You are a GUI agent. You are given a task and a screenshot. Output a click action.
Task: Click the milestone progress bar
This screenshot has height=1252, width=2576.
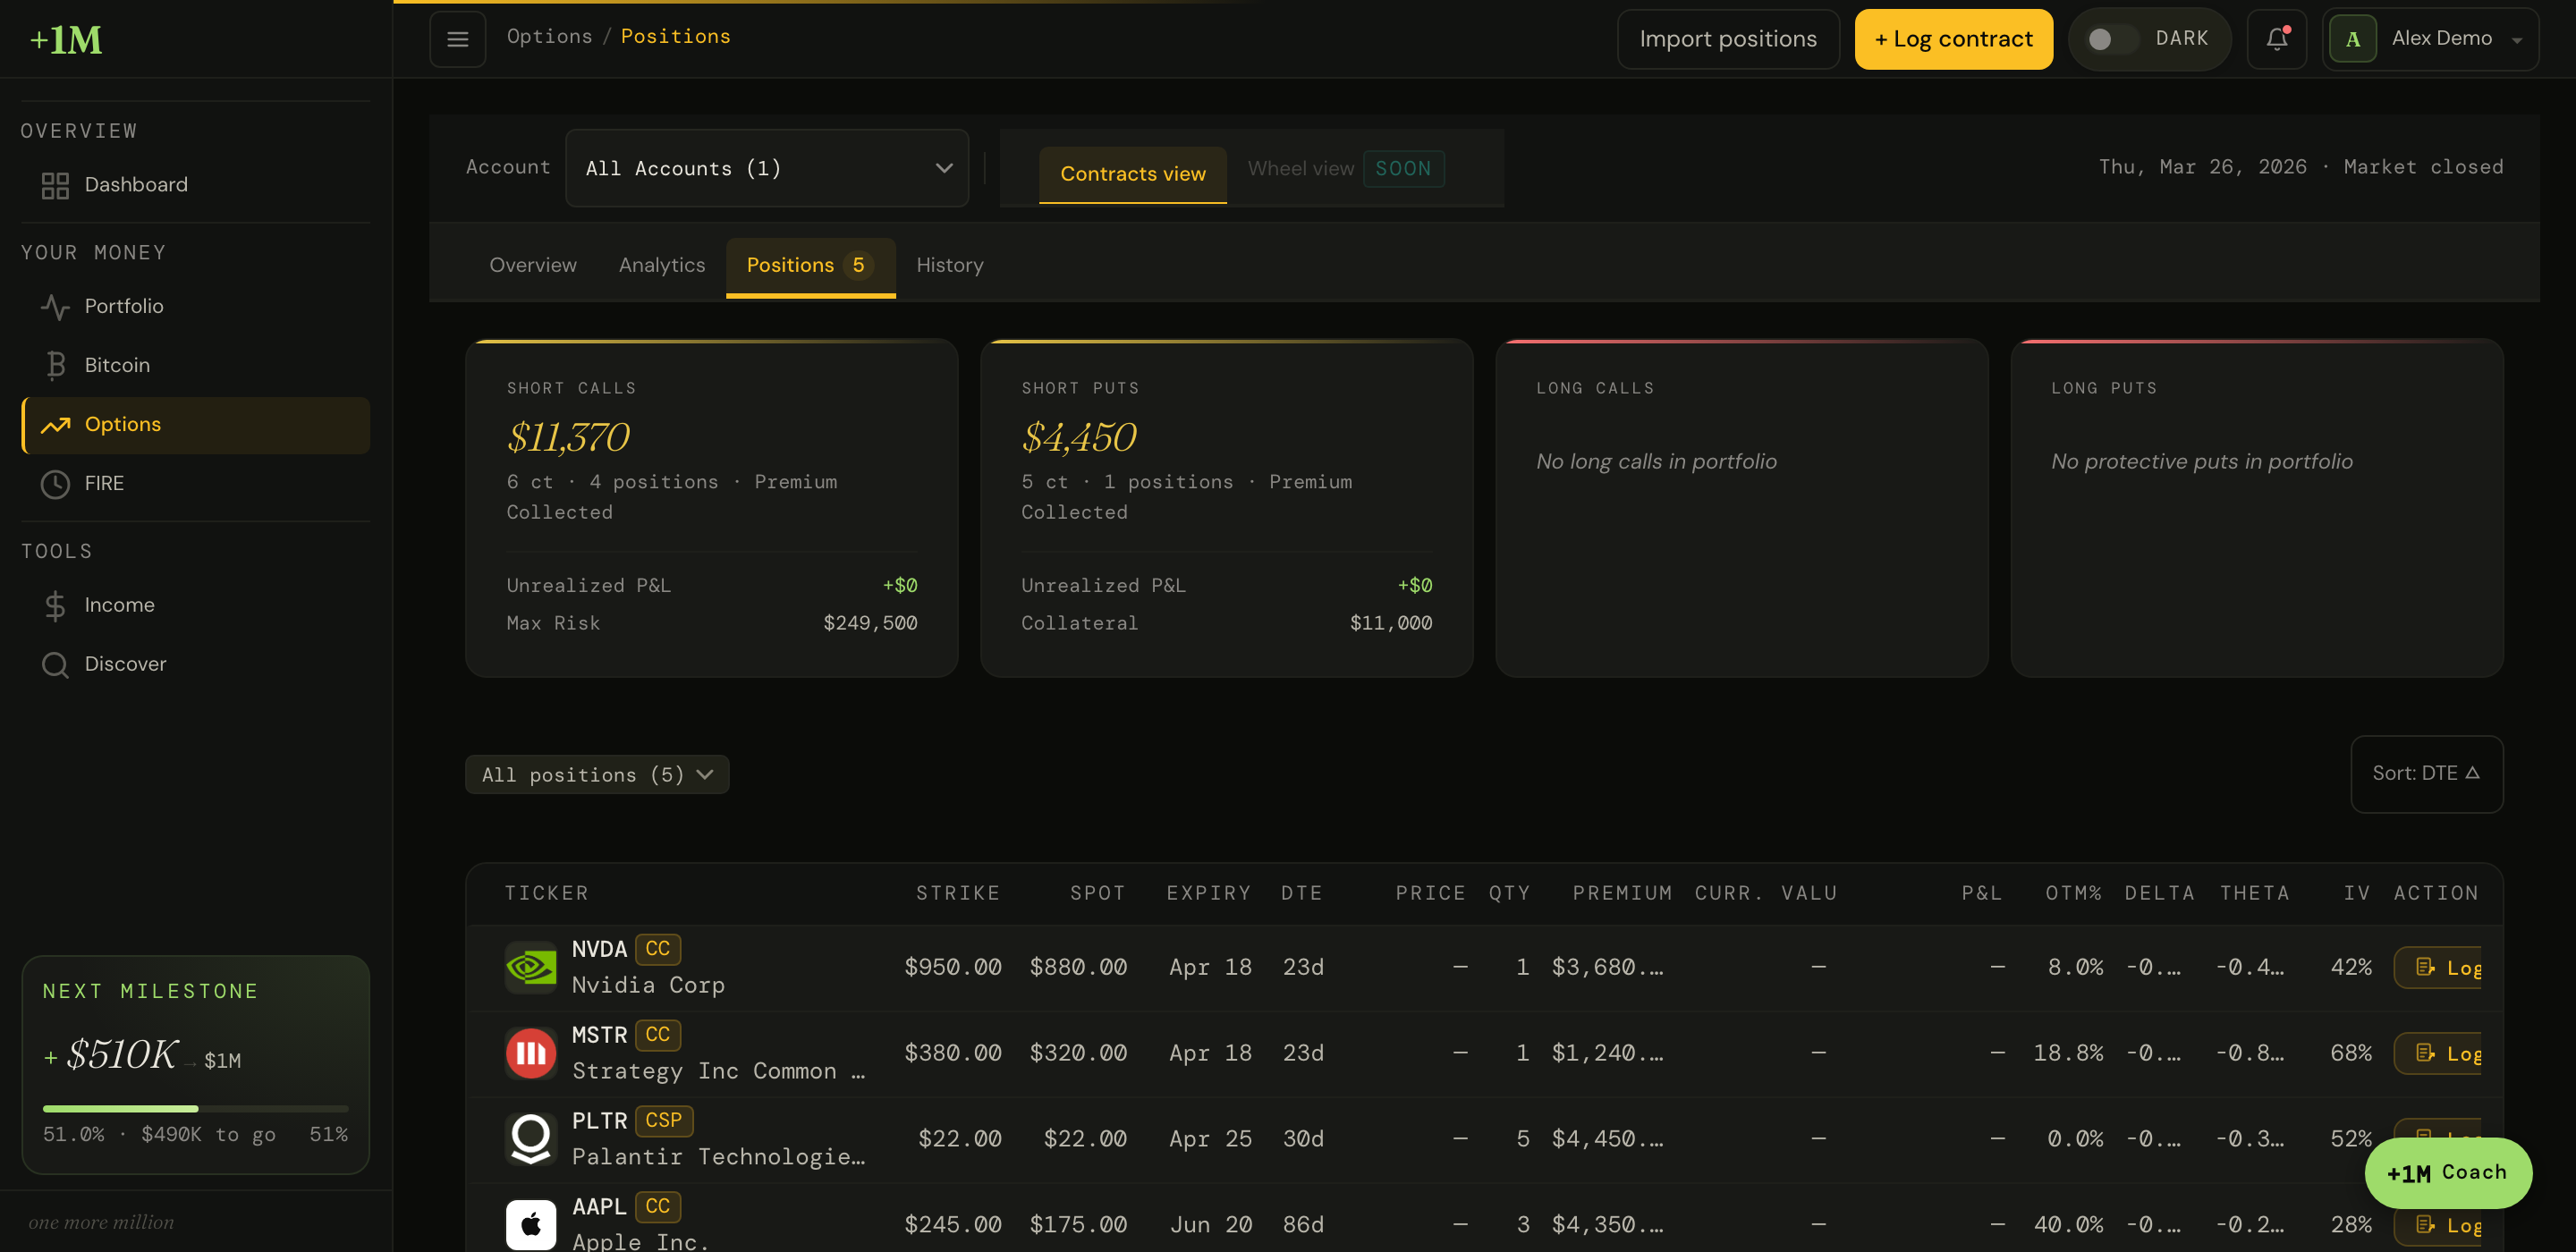coord(195,1108)
